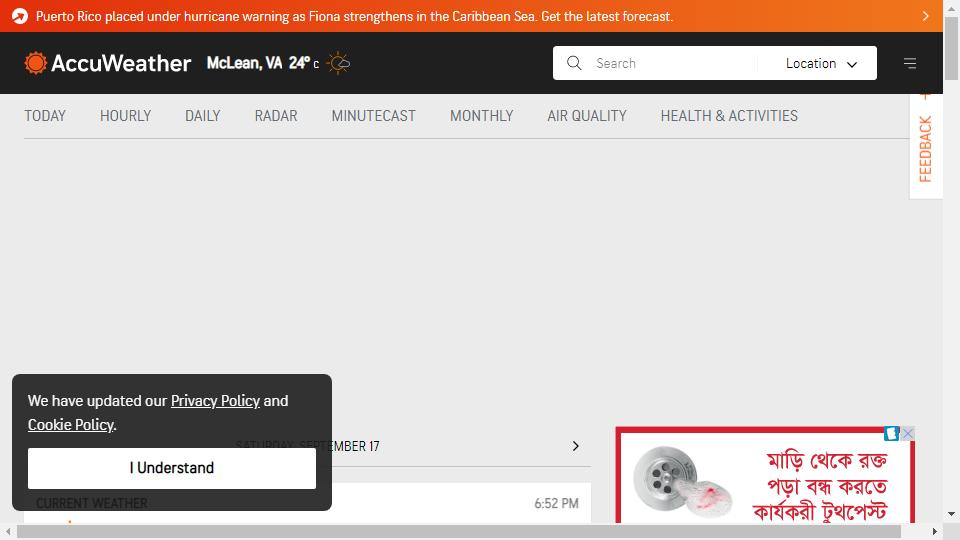Viewport: 960px width, 540px height.
Task: Go to the RADAR tab
Action: [276, 116]
